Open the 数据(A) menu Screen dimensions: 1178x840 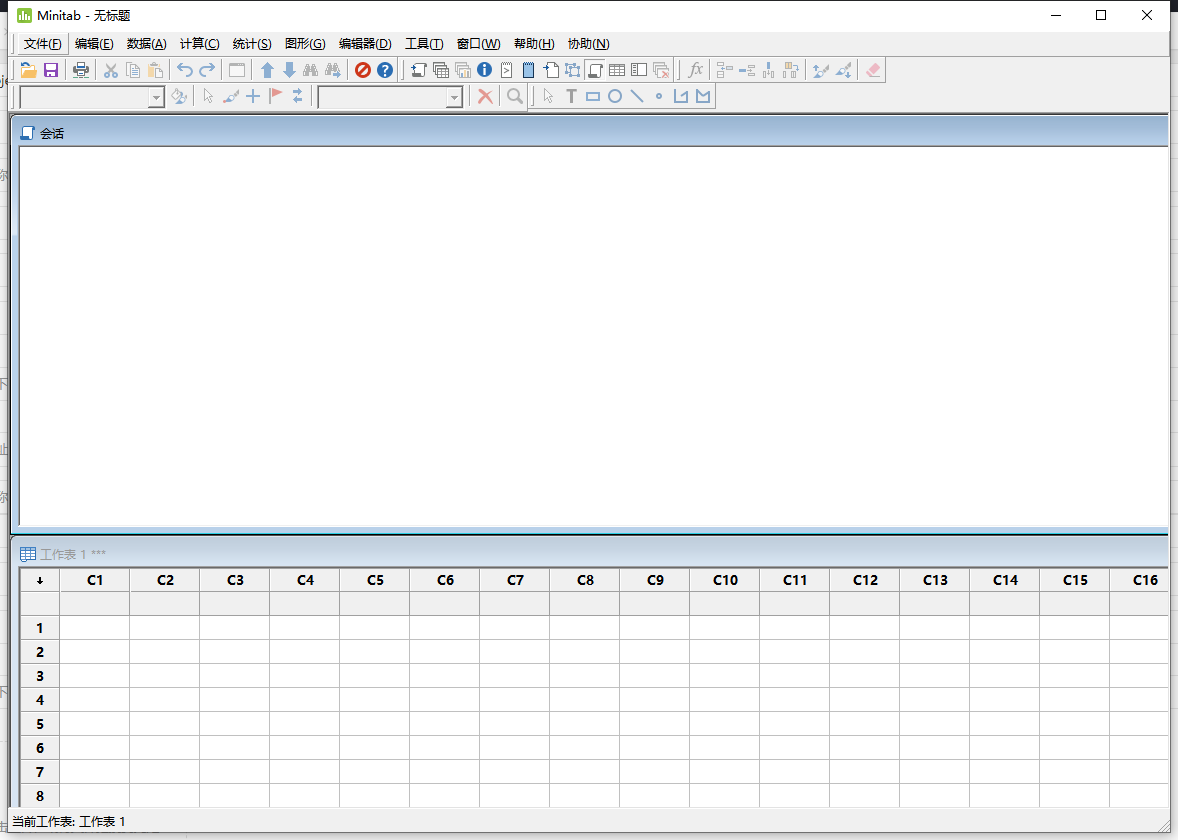pos(146,44)
